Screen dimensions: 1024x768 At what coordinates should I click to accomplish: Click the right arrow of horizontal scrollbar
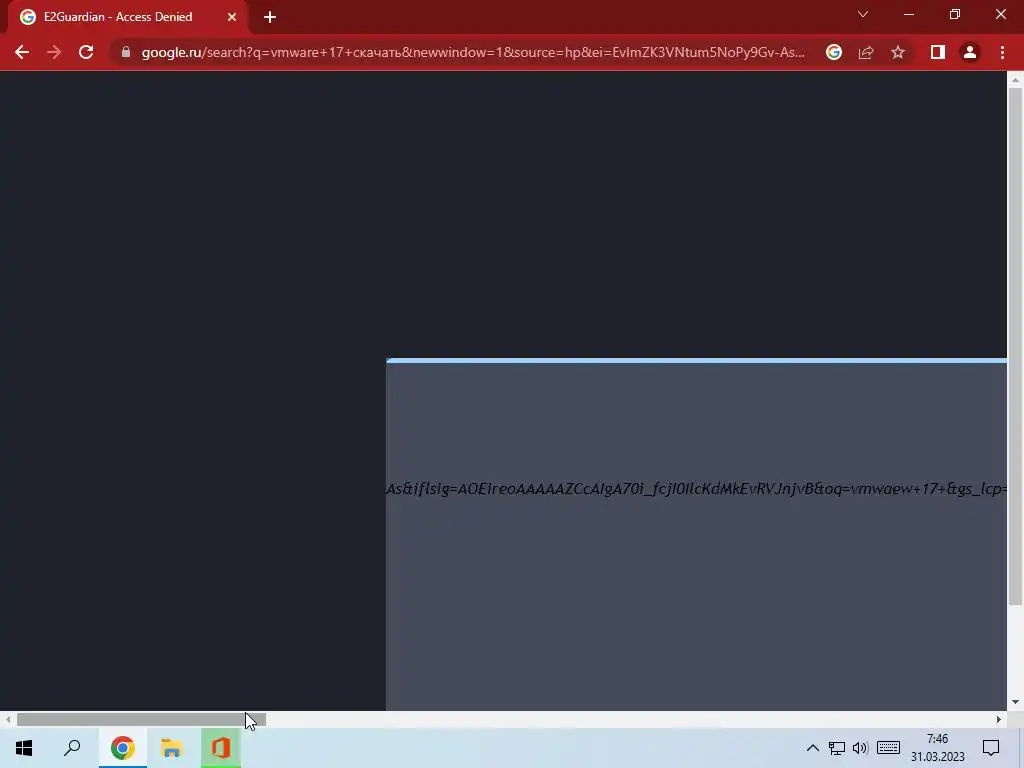999,720
